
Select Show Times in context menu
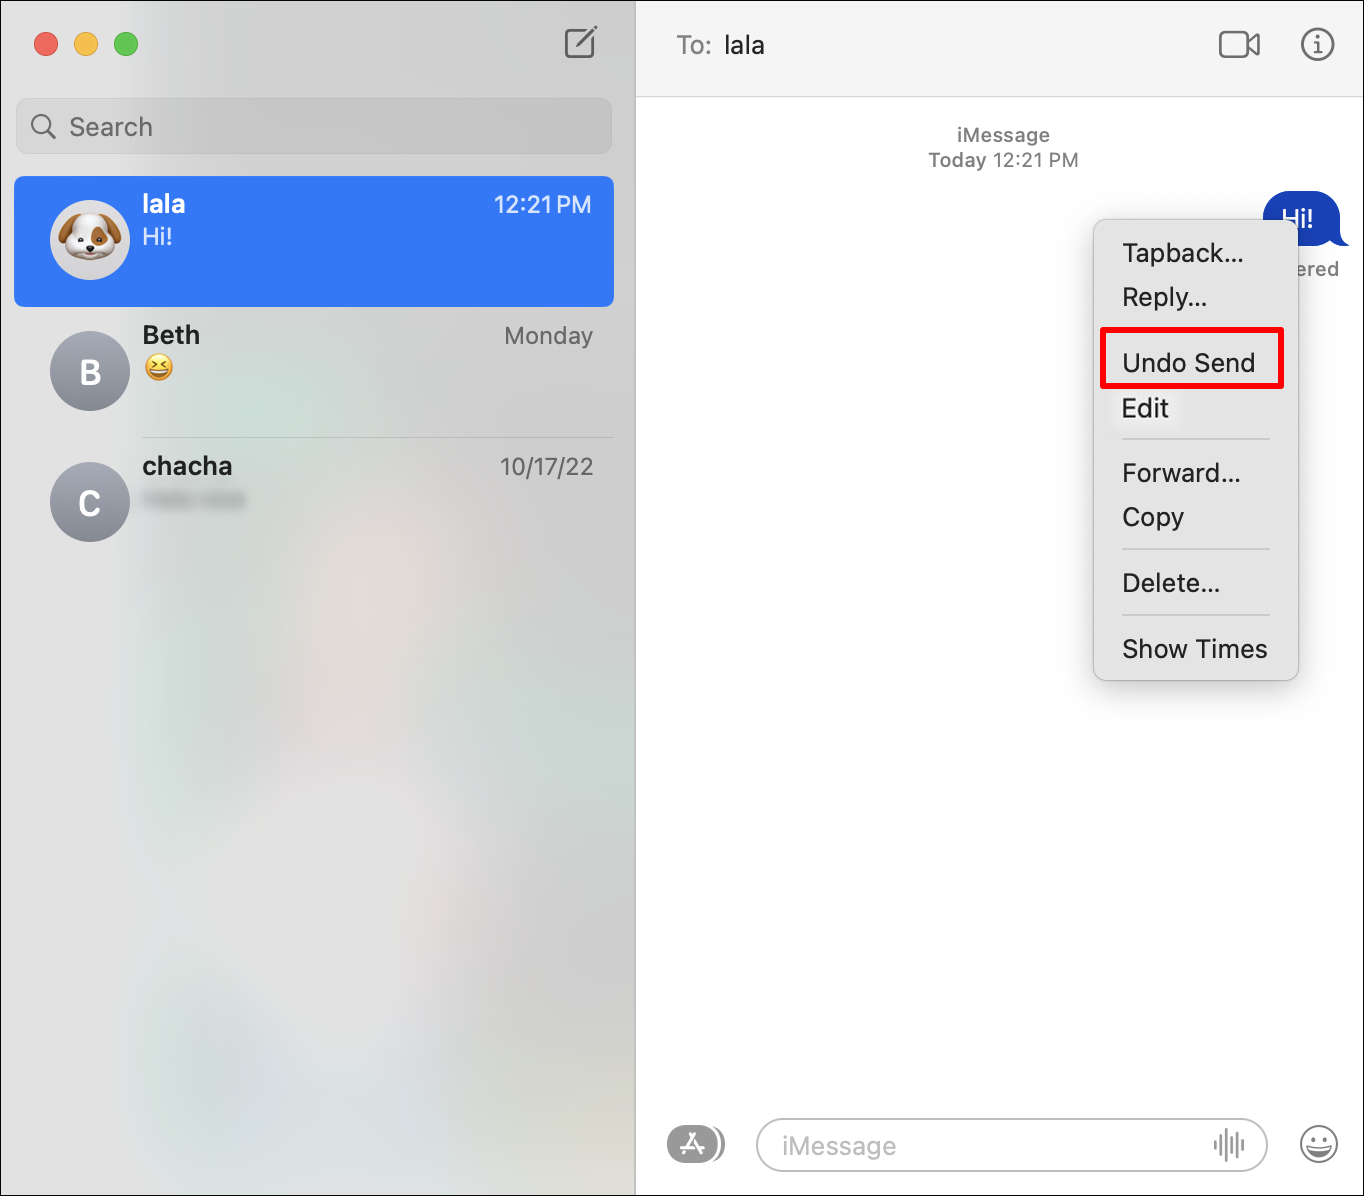(x=1195, y=649)
